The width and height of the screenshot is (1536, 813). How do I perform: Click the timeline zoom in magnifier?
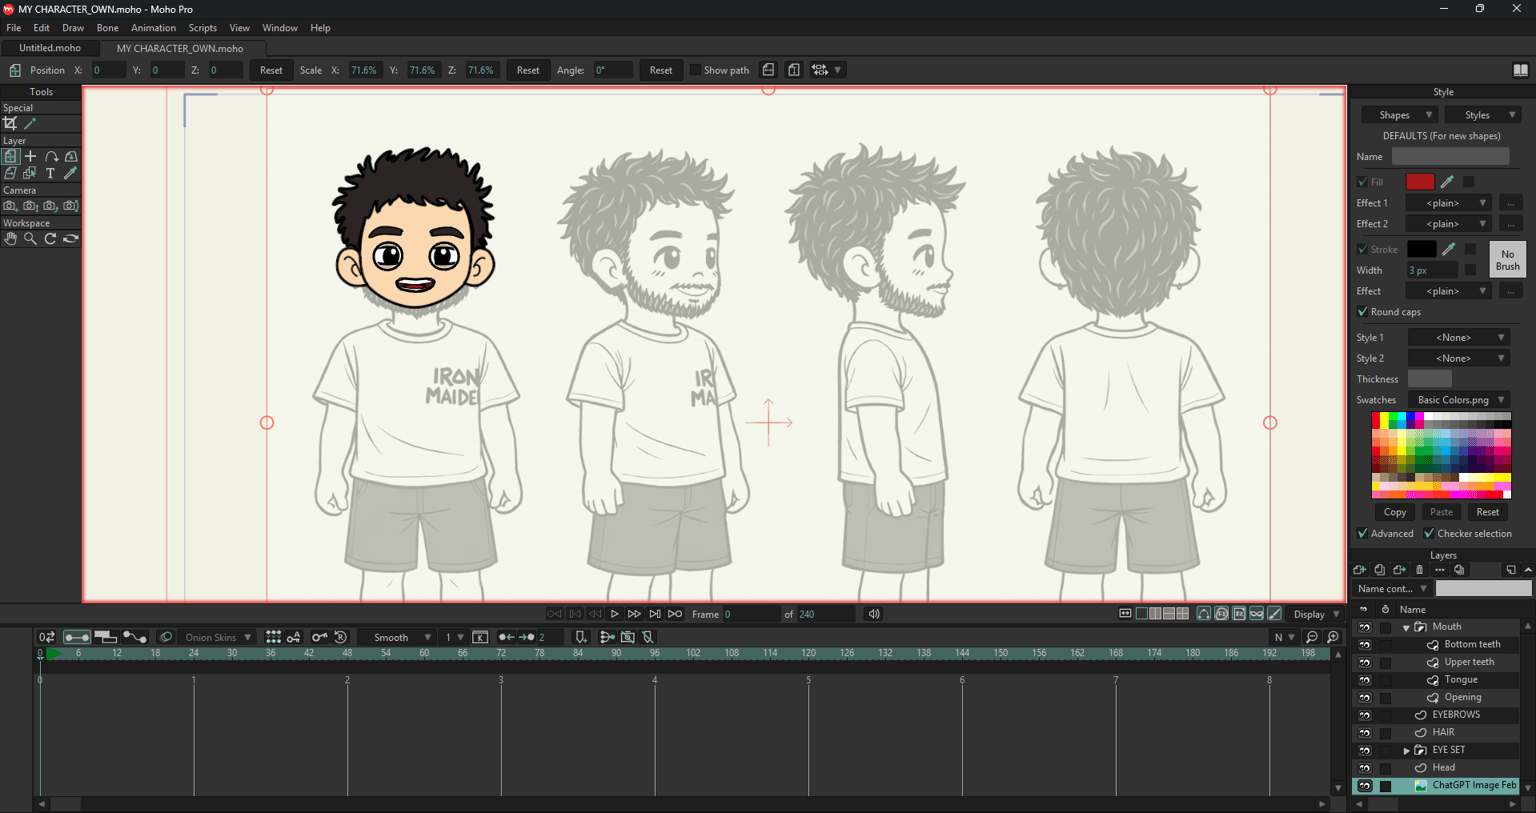tap(1333, 637)
